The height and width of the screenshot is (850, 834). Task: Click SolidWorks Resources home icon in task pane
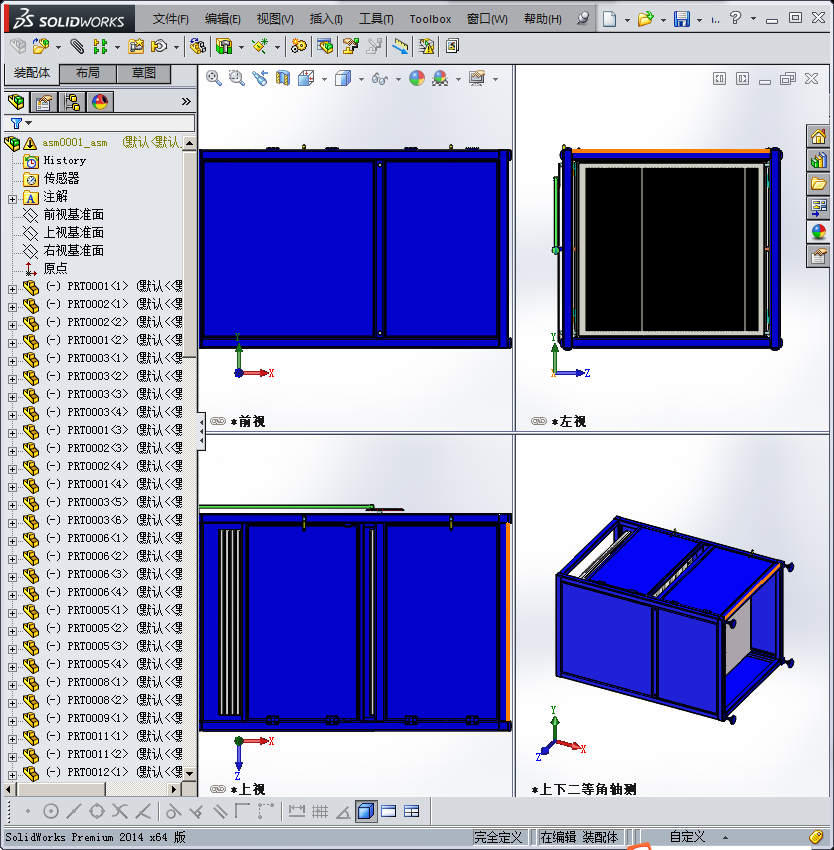tap(818, 137)
